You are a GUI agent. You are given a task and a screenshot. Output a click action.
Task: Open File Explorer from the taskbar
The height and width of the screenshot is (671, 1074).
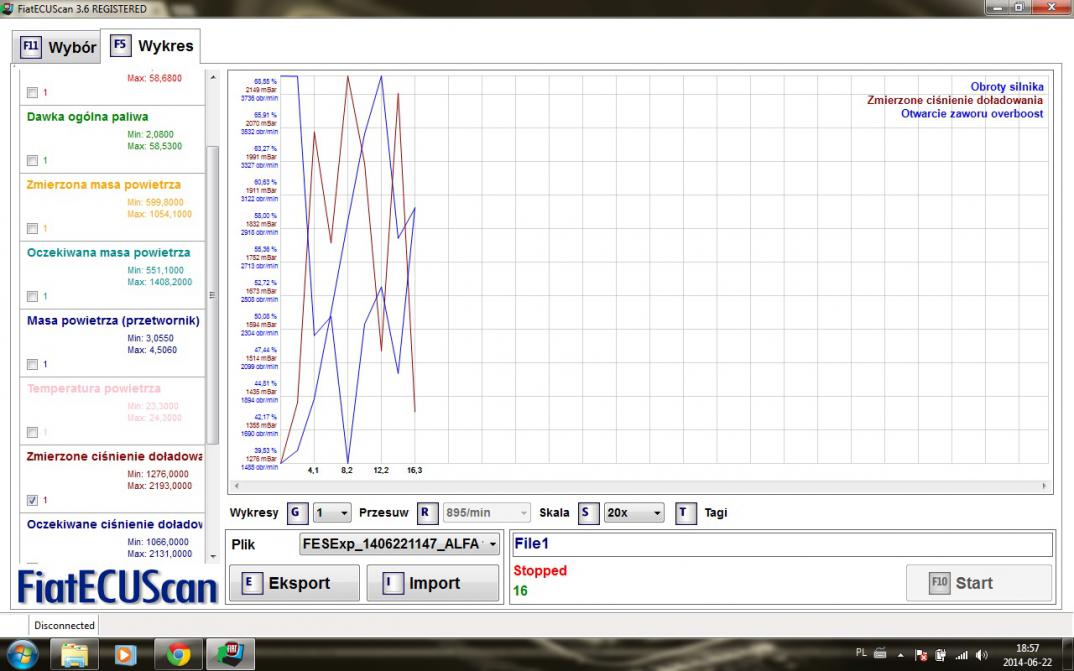[74, 655]
